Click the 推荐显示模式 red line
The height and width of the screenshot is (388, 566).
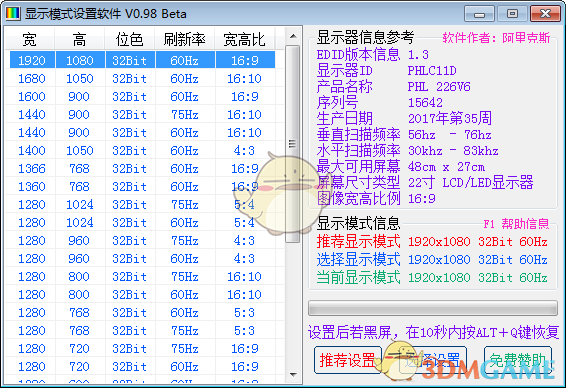[432, 241]
